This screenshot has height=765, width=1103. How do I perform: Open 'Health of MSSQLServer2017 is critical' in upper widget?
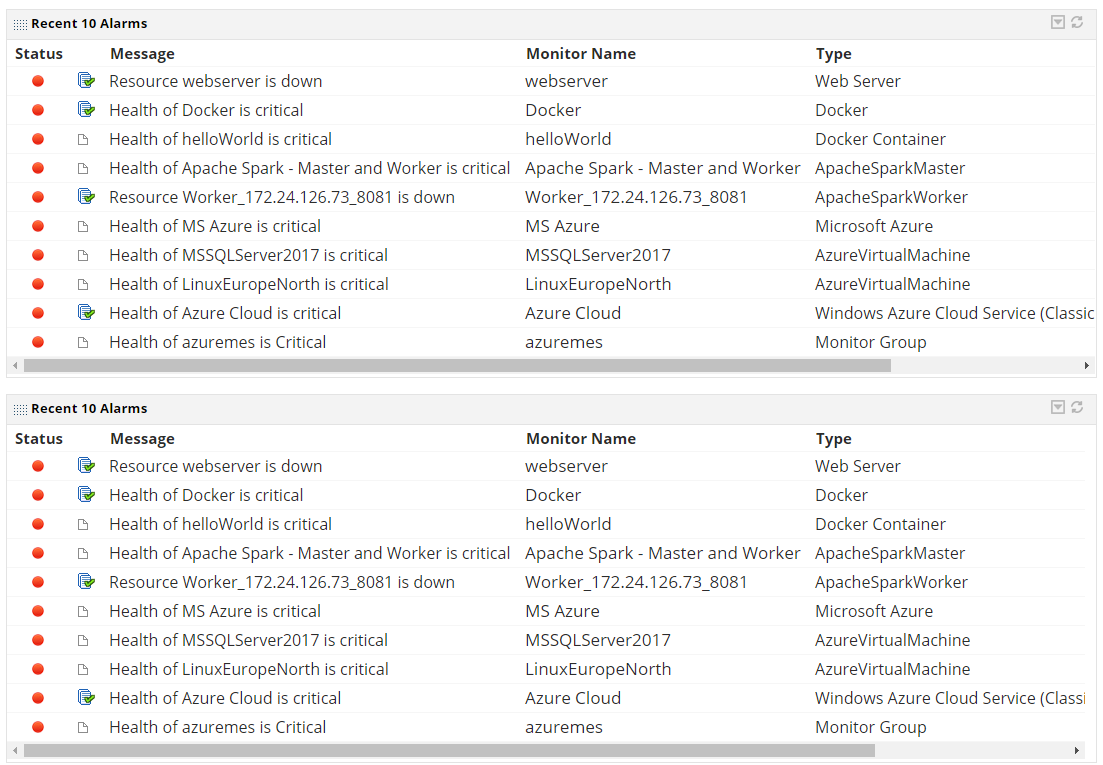click(248, 255)
